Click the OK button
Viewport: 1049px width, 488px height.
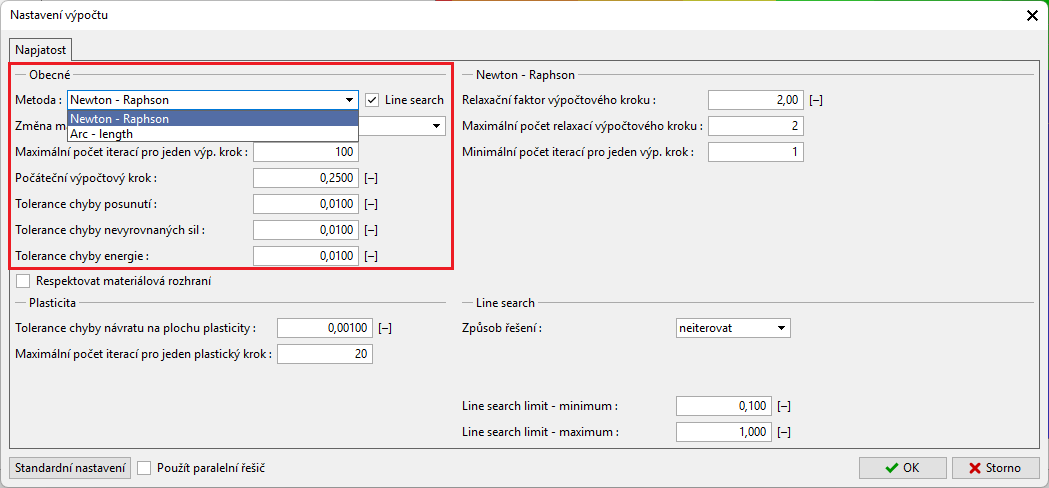902,468
